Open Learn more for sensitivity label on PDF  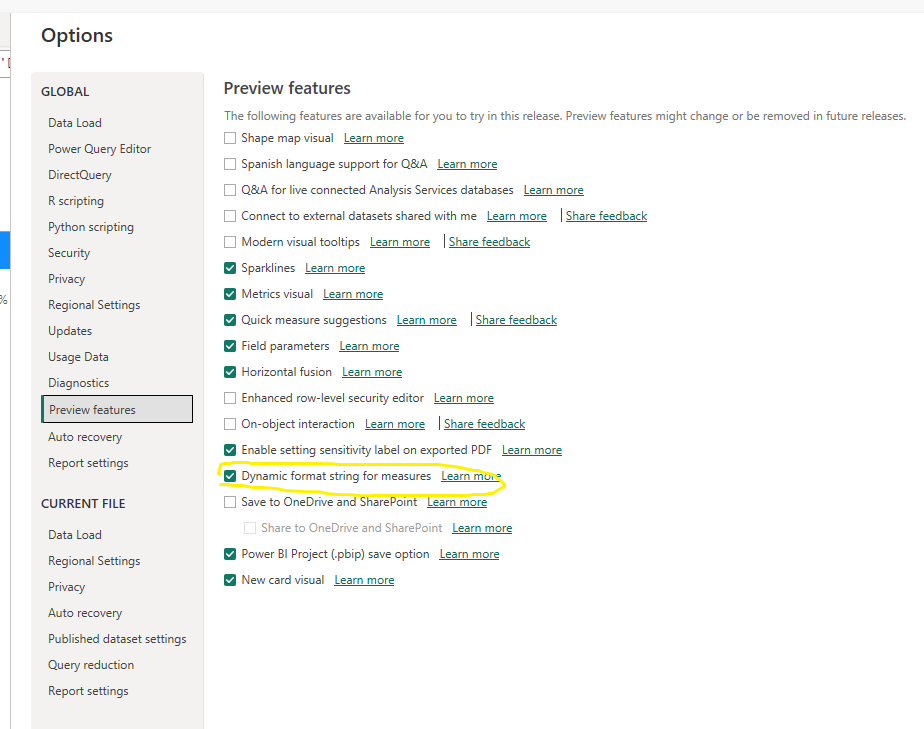click(532, 450)
